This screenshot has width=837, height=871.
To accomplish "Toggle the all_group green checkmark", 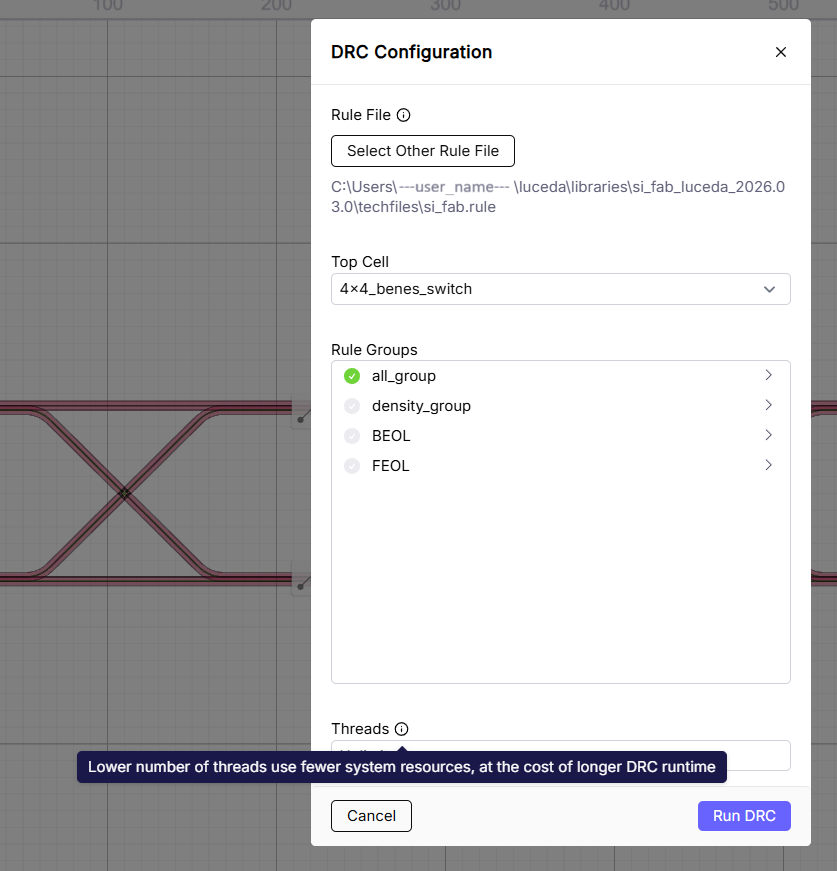I will pyautogui.click(x=352, y=376).
